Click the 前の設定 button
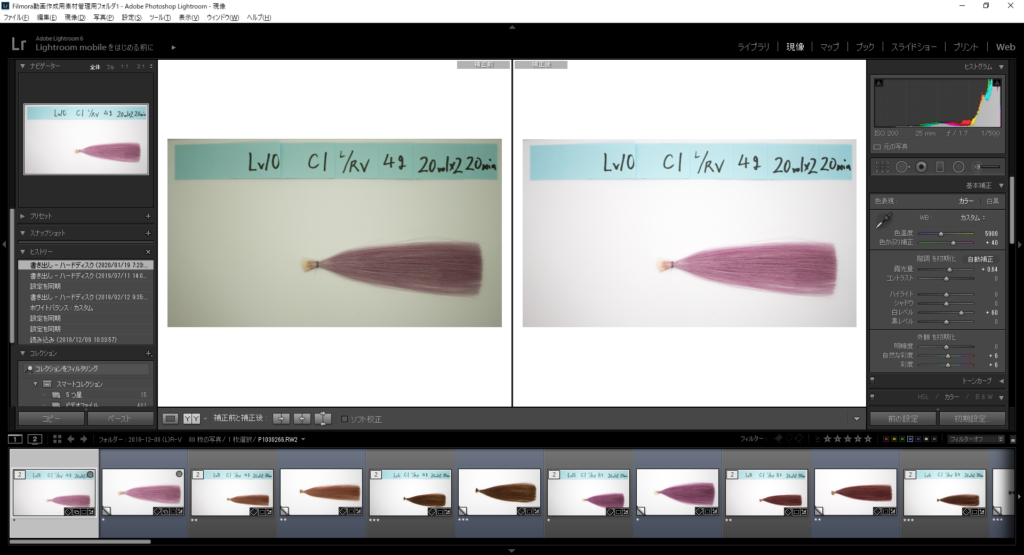1024x555 pixels. (x=902, y=418)
